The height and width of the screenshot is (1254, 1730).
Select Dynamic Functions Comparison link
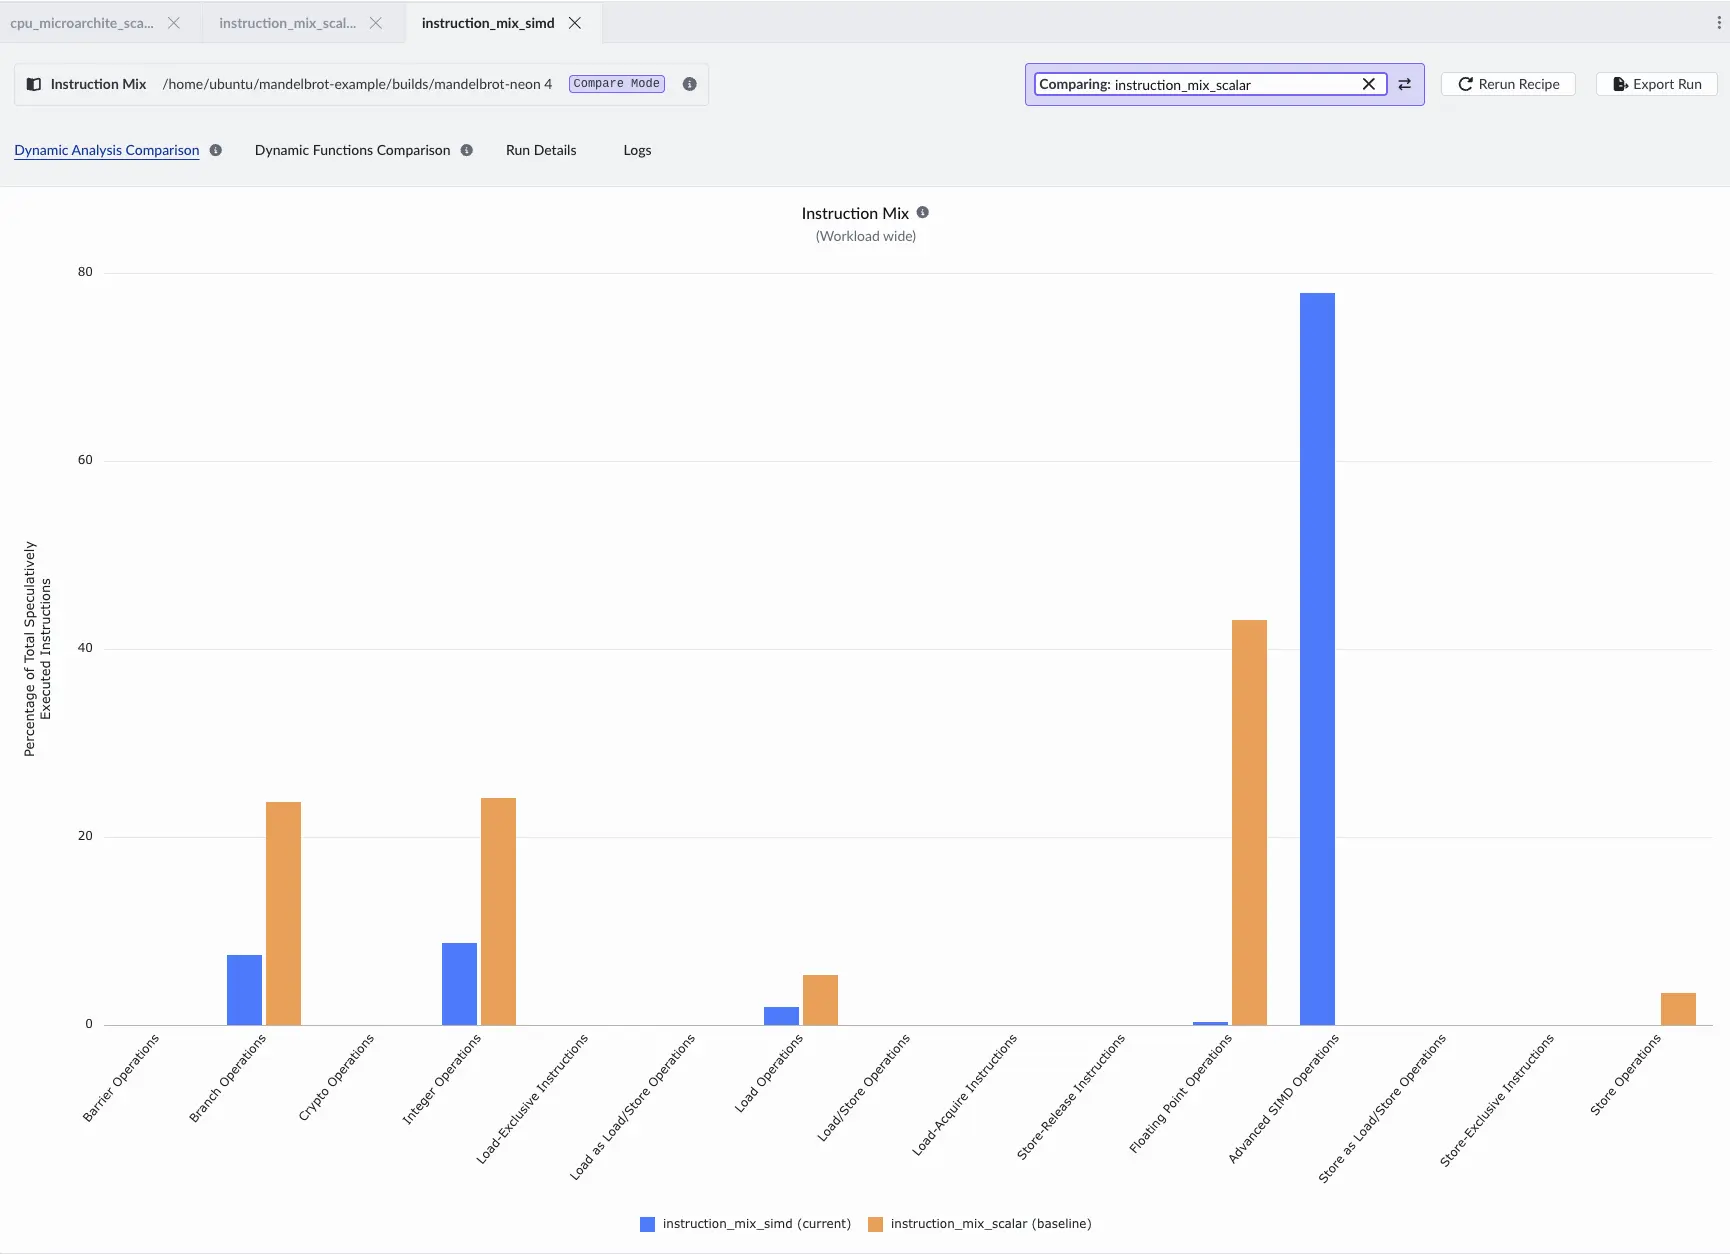(352, 150)
